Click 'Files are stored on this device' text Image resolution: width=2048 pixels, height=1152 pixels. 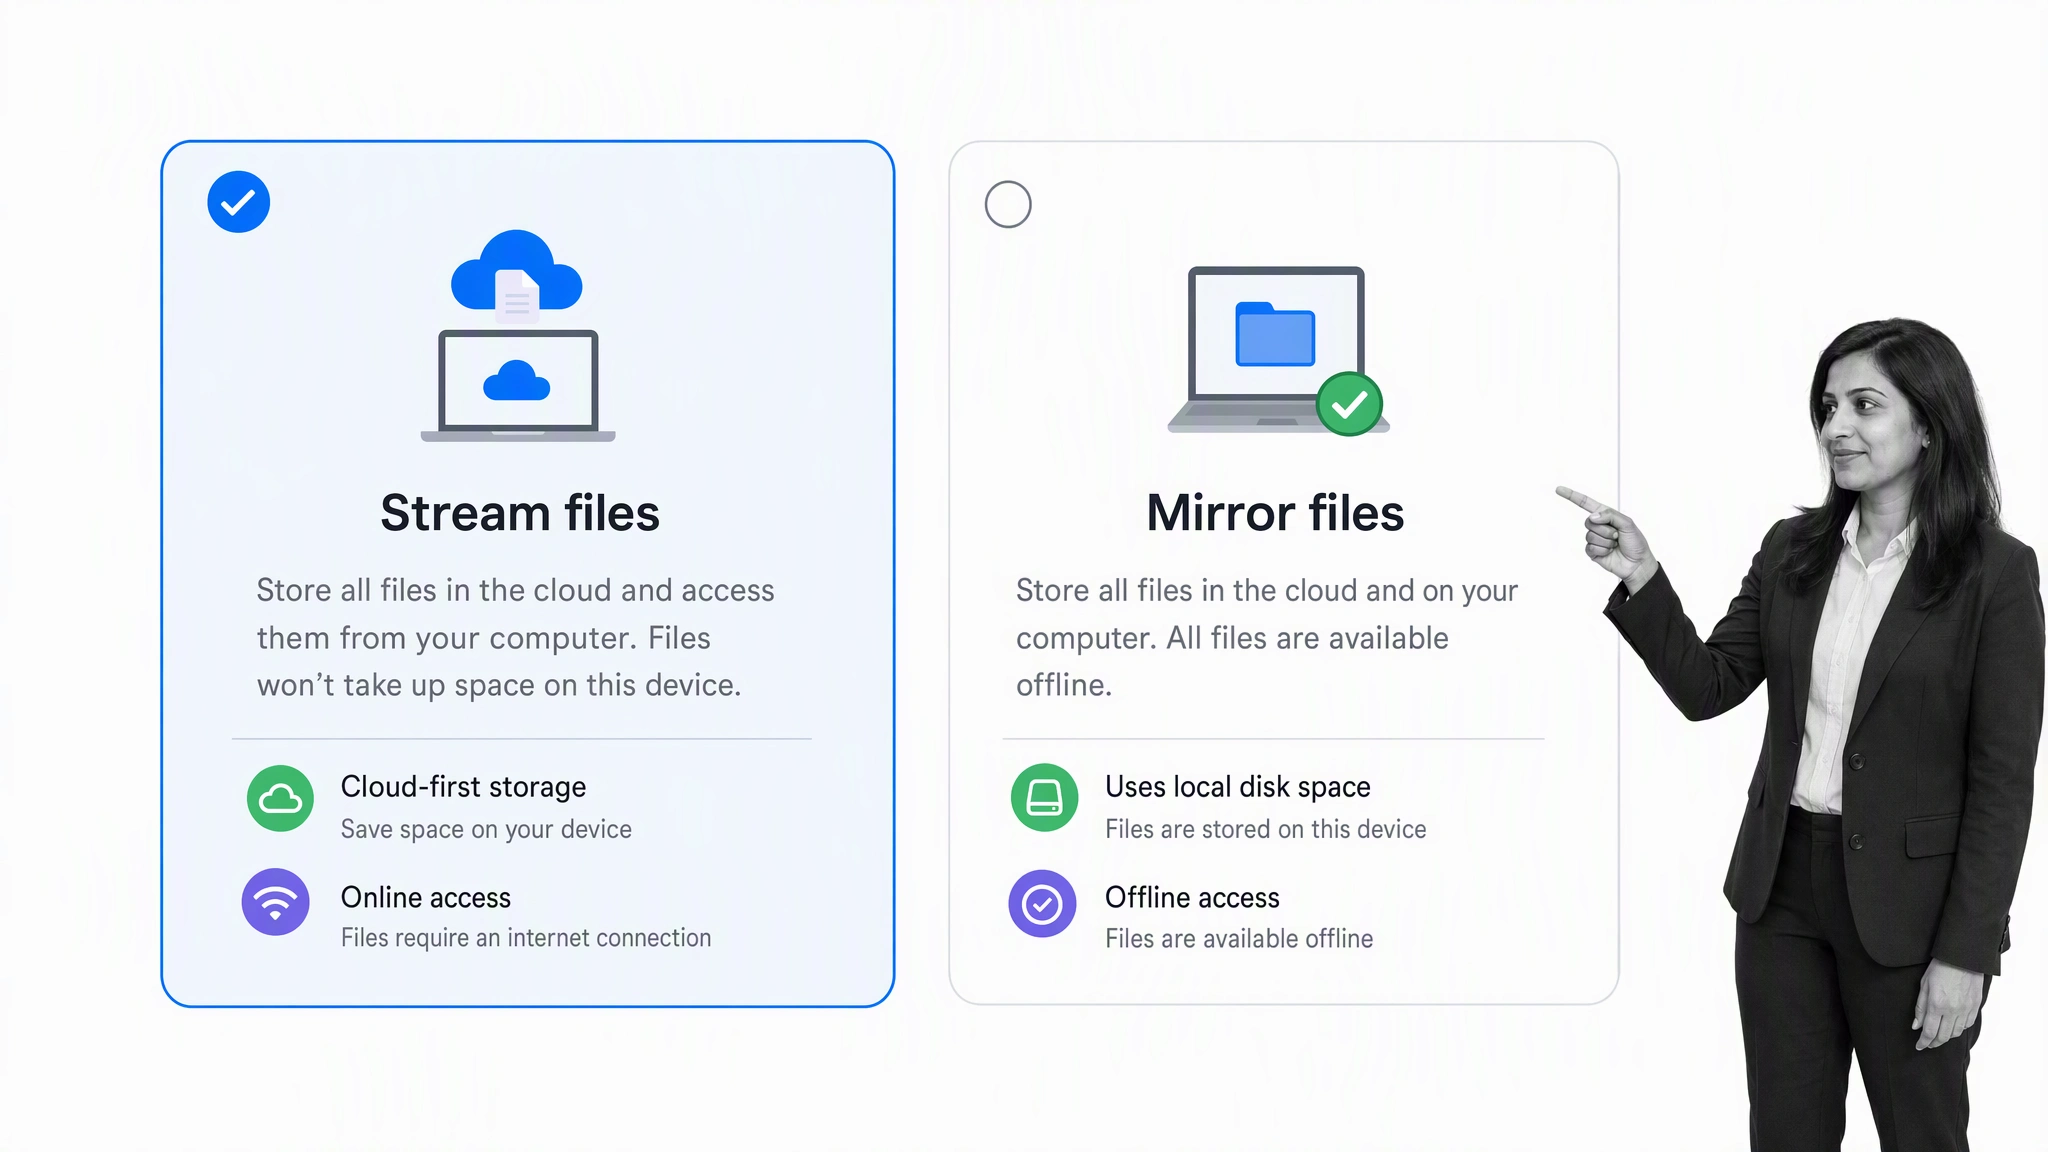click(x=1265, y=829)
